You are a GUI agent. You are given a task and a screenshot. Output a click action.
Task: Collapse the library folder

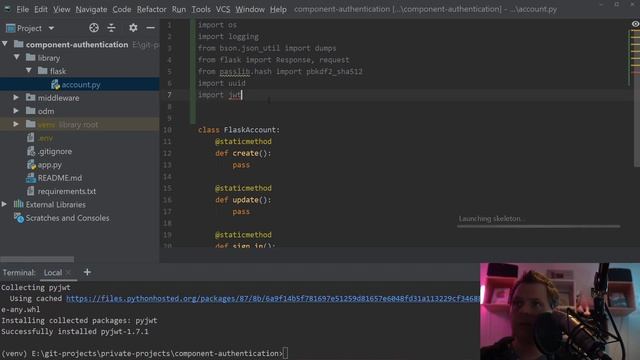pyautogui.click(x=17, y=57)
